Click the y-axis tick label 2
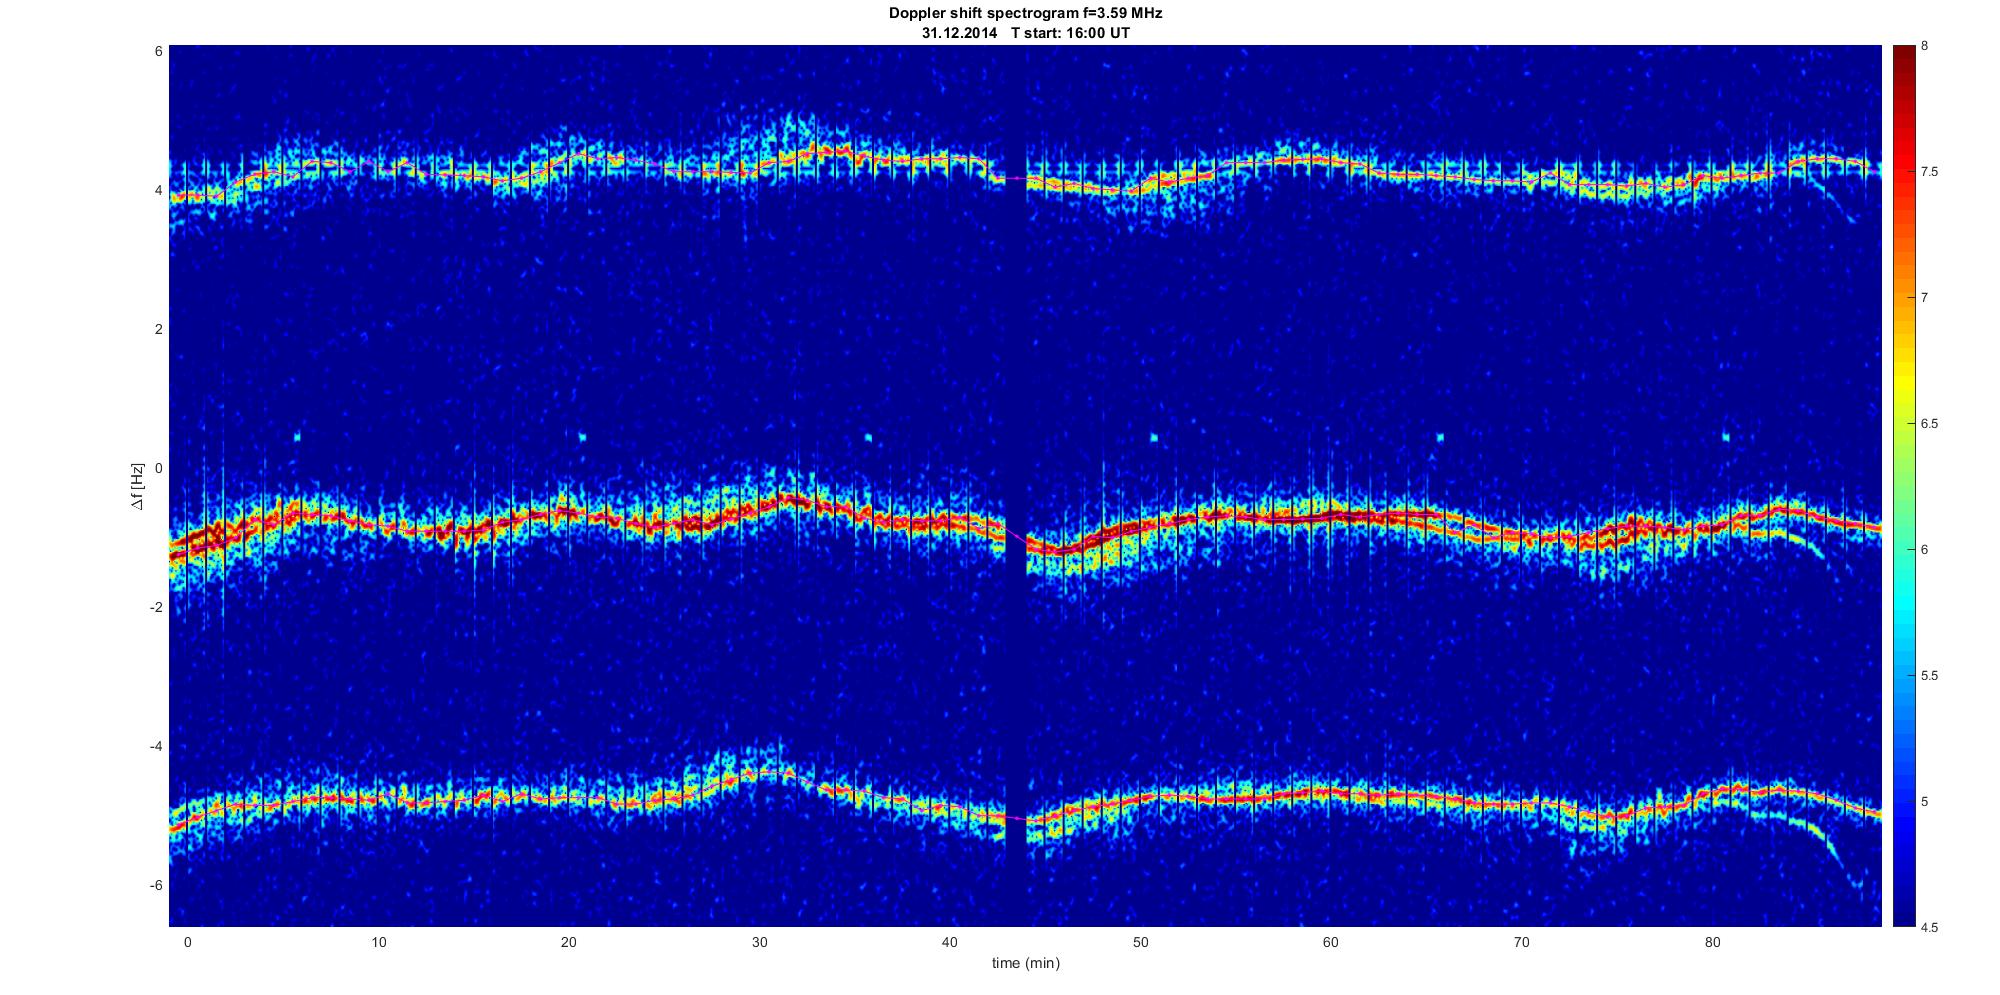This screenshot has width=2000, height=995. [158, 329]
